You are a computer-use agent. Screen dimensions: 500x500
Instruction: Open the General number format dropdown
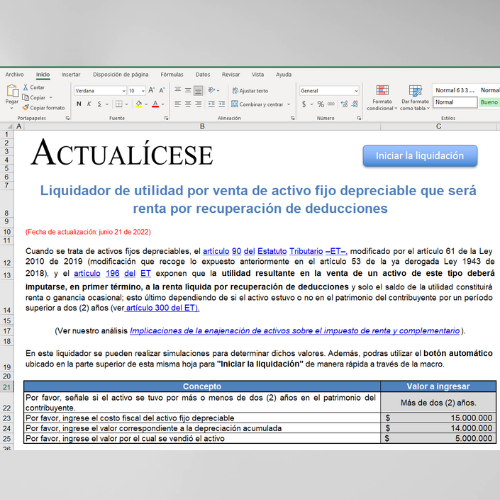coord(356,91)
